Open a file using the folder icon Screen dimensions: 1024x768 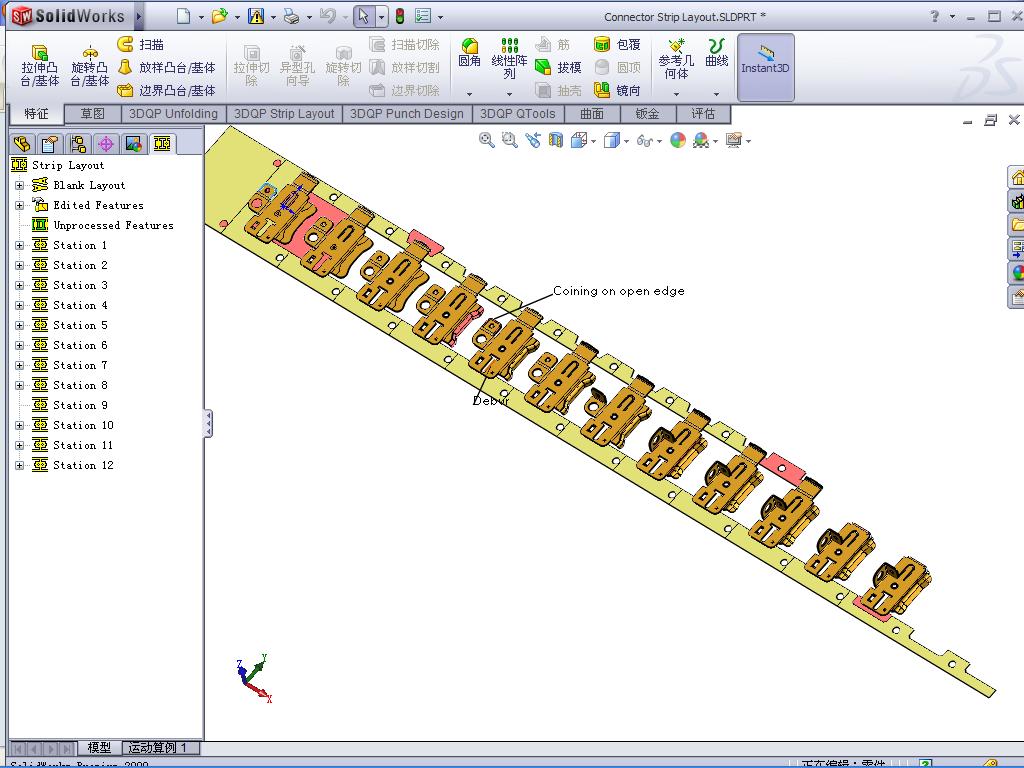219,16
